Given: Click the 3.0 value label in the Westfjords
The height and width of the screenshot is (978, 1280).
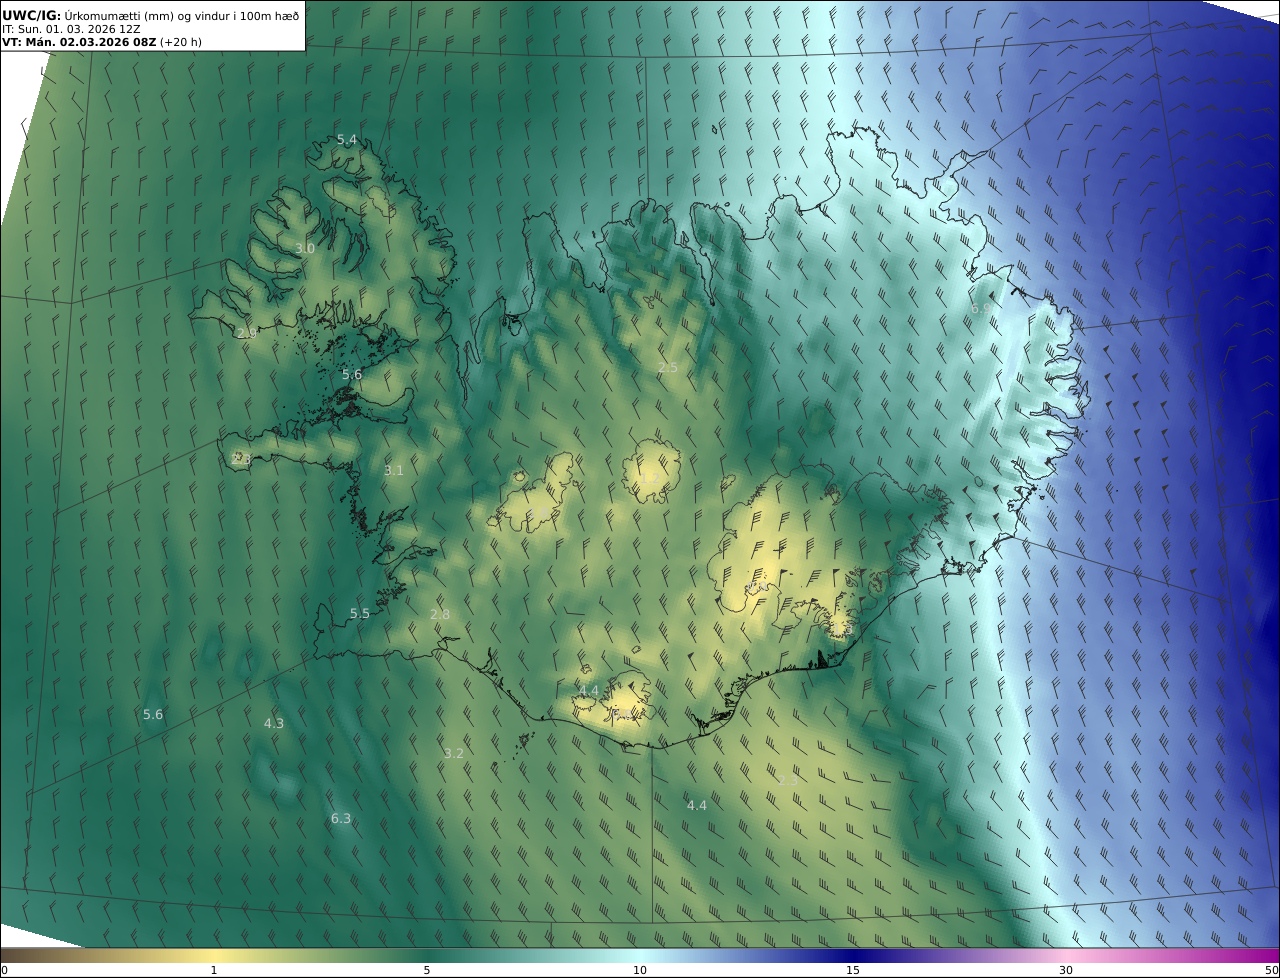Looking at the screenshot, I should click(x=305, y=248).
